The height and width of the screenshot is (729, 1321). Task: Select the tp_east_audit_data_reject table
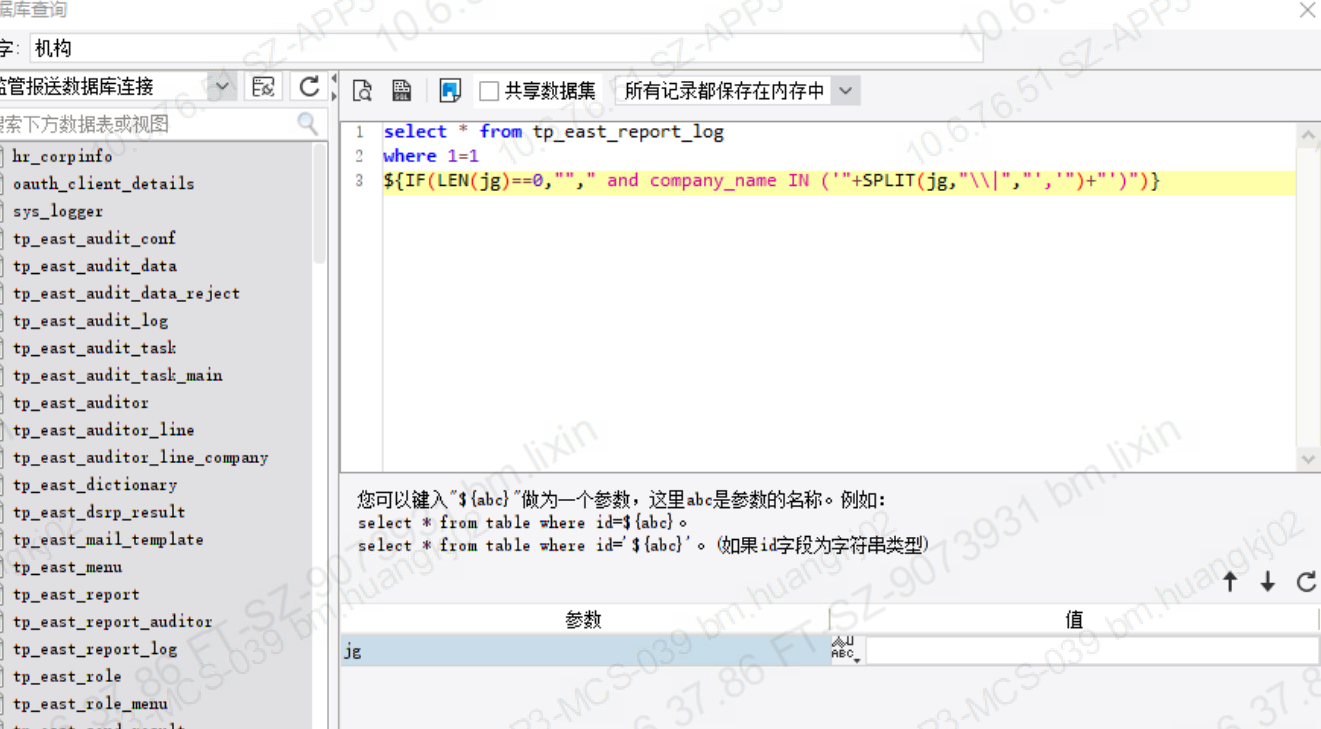pyautogui.click(x=126, y=293)
